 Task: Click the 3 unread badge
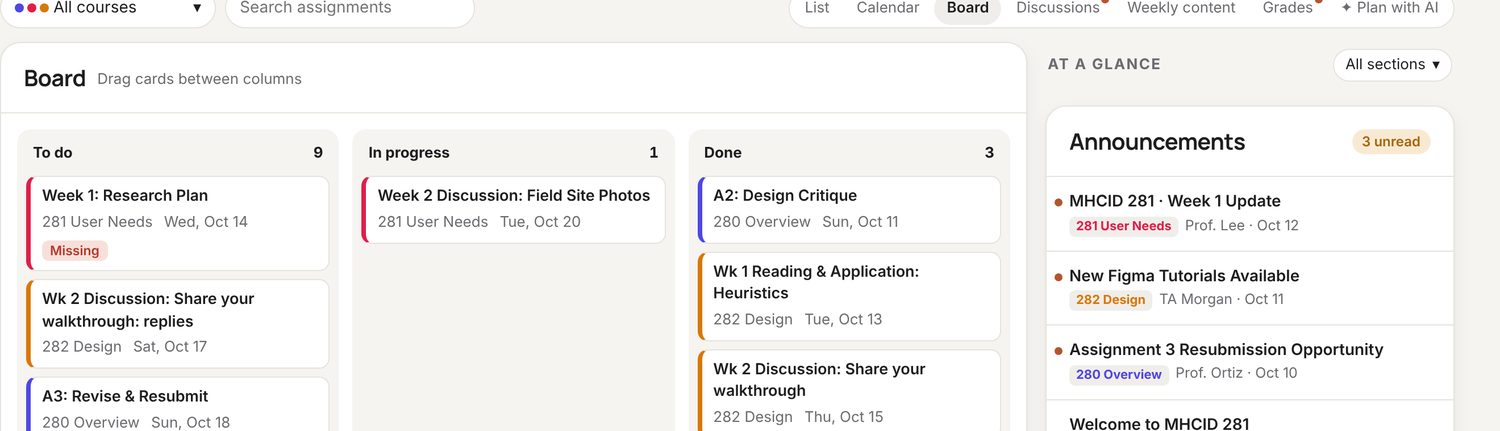click(x=1391, y=142)
